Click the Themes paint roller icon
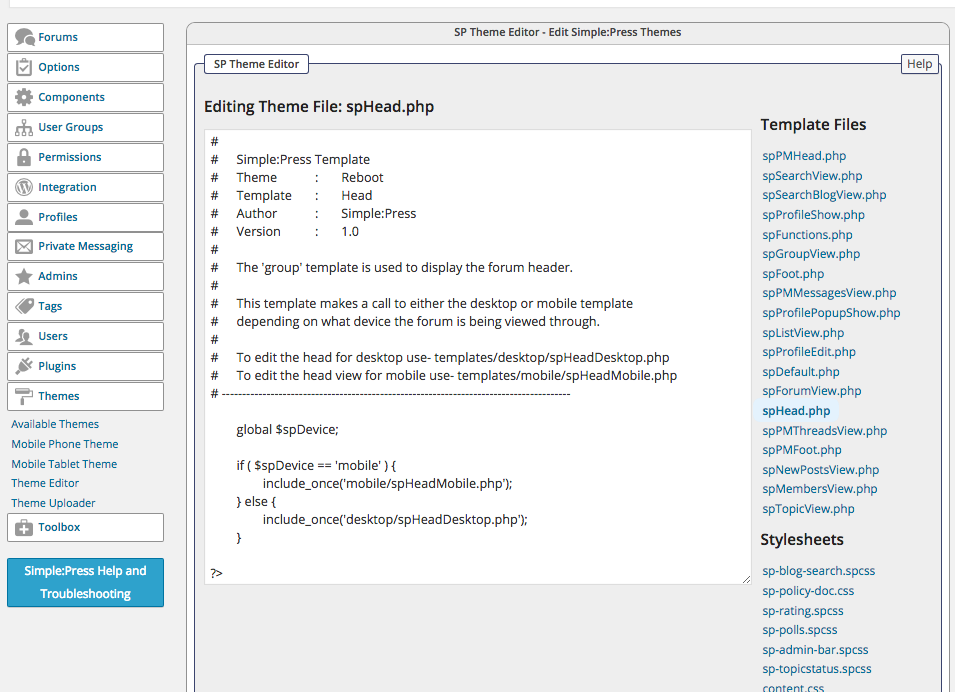This screenshot has width=955, height=692. click(24, 396)
